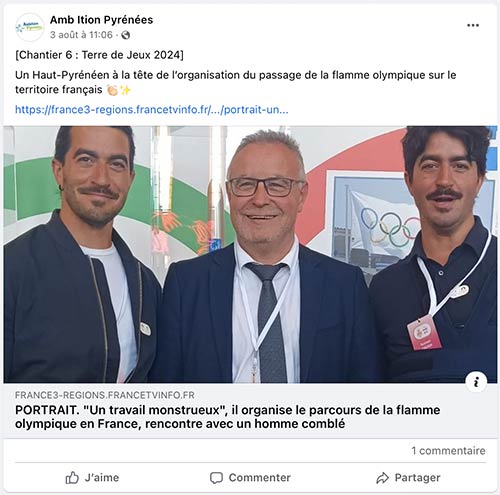View the 1 commentaire count
Image resolution: width=500 pixels, height=495 pixels.
[x=448, y=451]
